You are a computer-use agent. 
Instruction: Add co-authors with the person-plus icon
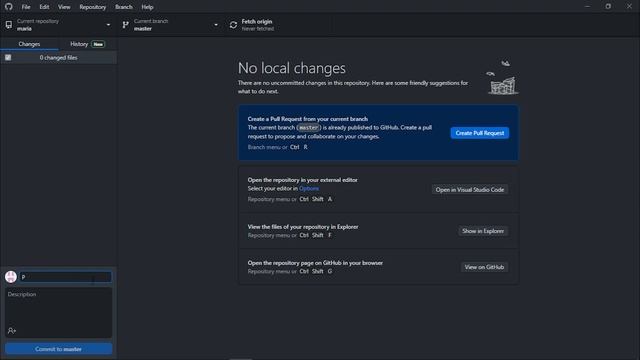click(x=12, y=331)
